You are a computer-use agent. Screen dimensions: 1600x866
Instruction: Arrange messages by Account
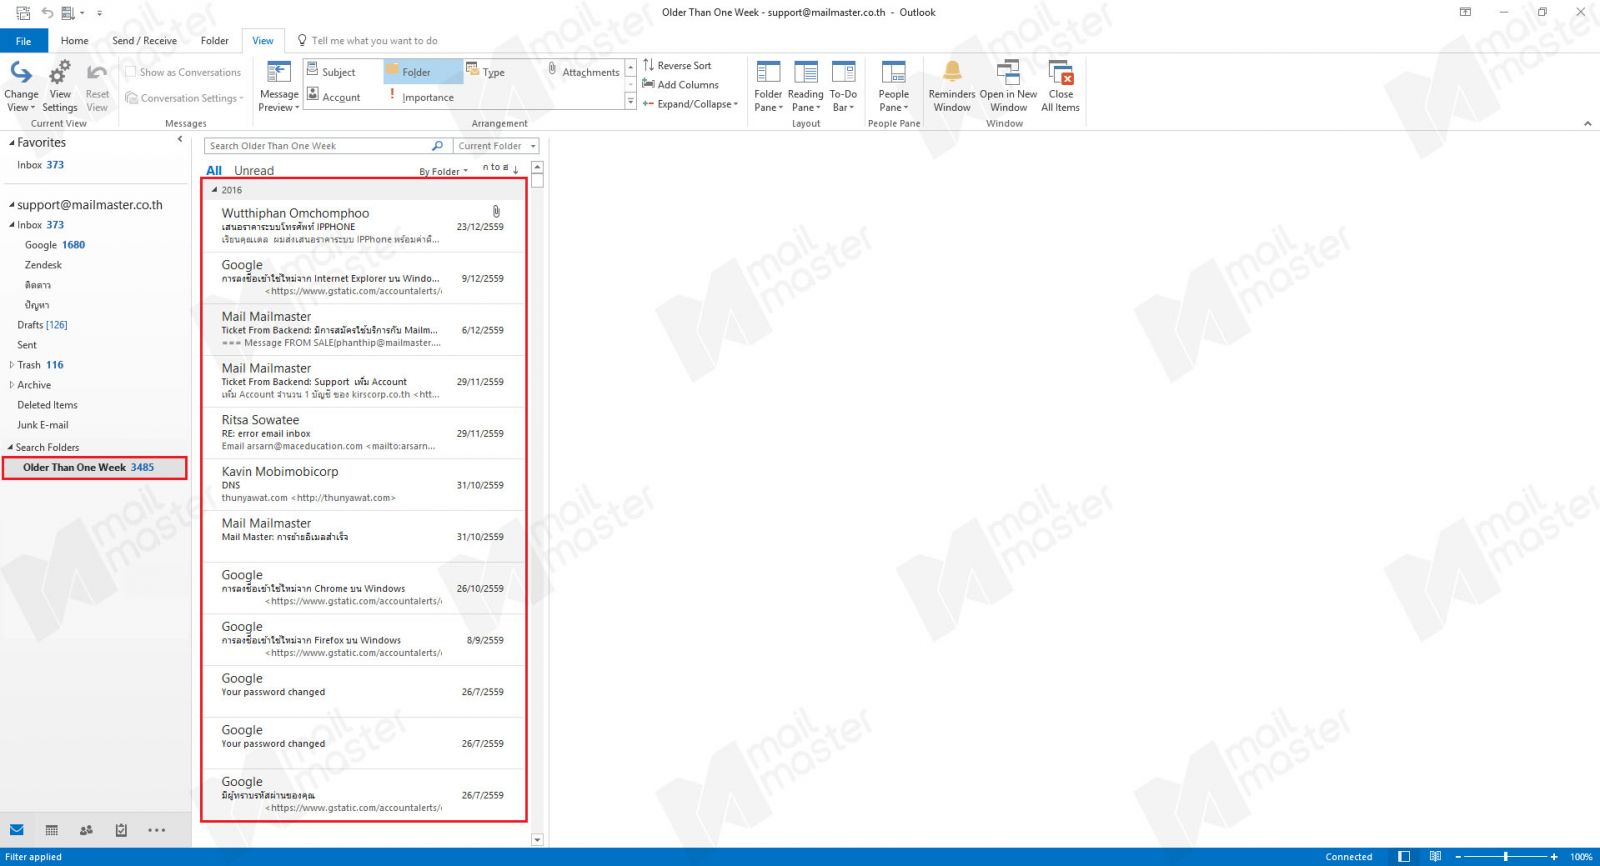pos(334,97)
